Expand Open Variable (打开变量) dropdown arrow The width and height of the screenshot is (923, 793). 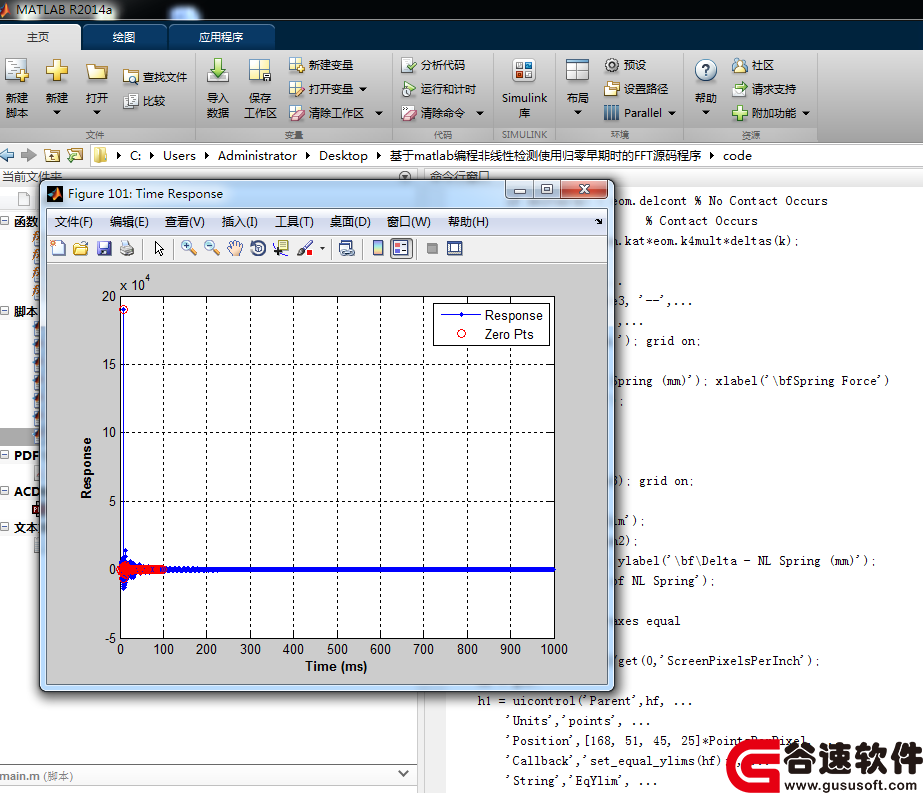363,89
